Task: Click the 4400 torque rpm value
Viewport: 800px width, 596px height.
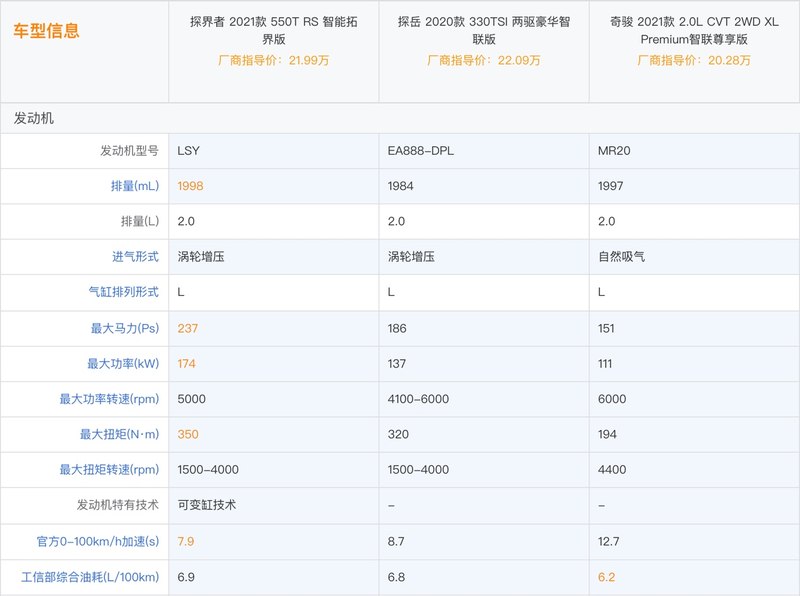Action: click(612, 469)
